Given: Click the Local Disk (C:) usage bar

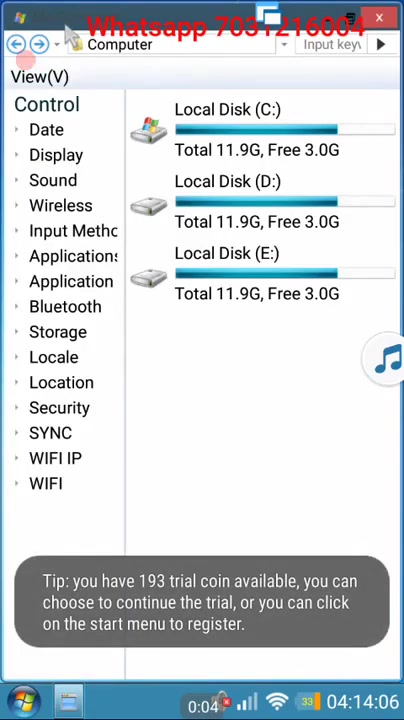Looking at the screenshot, I should click(x=285, y=129).
